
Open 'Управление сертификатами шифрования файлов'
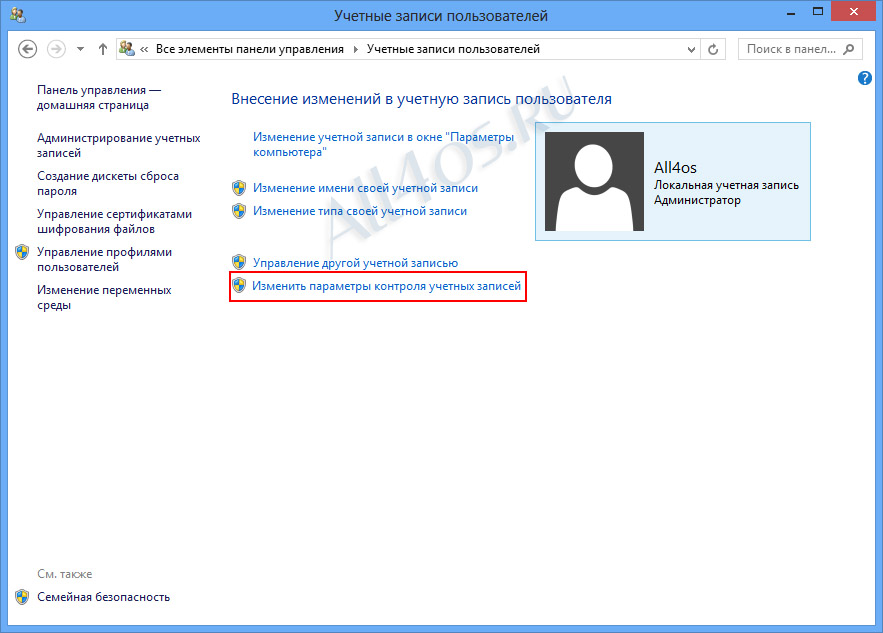point(114,221)
